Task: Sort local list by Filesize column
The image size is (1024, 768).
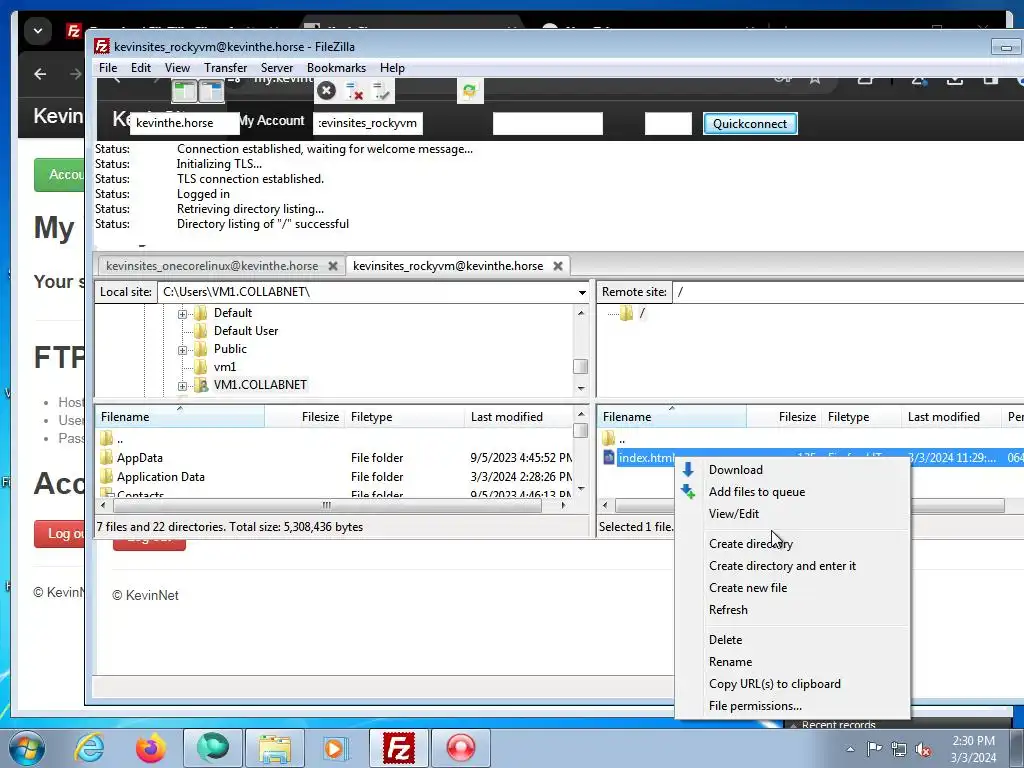Action: (304, 417)
